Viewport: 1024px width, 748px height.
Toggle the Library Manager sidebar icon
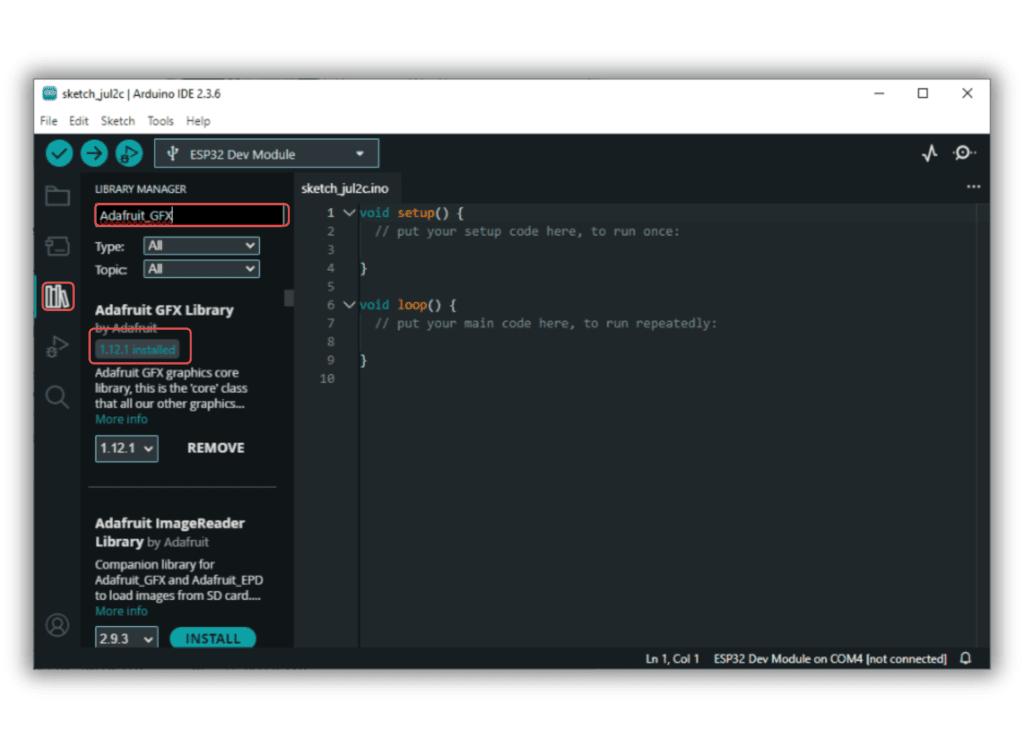tap(57, 297)
